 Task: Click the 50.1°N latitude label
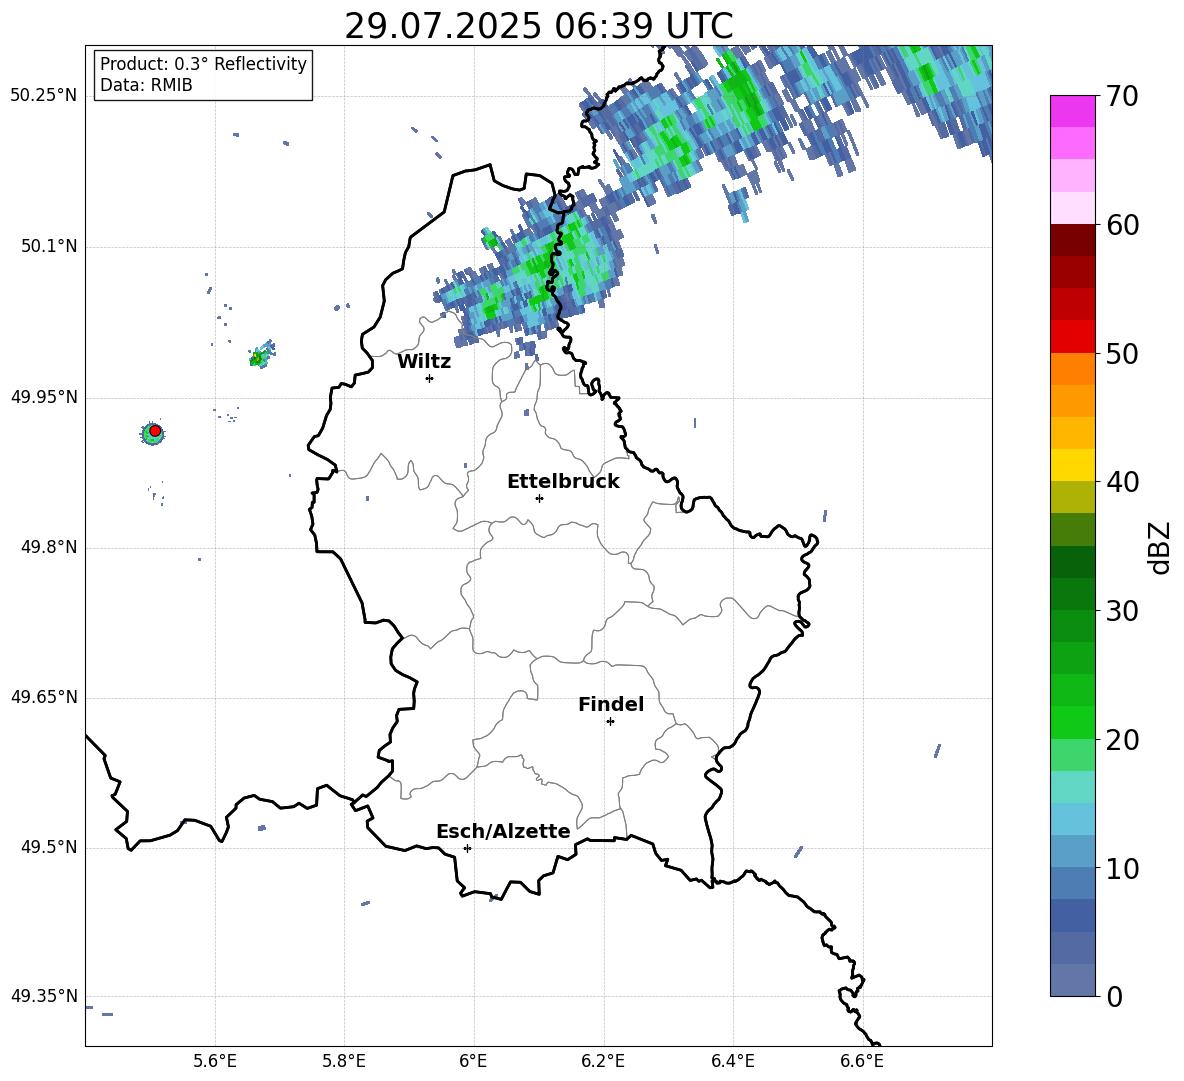[x=49, y=247]
